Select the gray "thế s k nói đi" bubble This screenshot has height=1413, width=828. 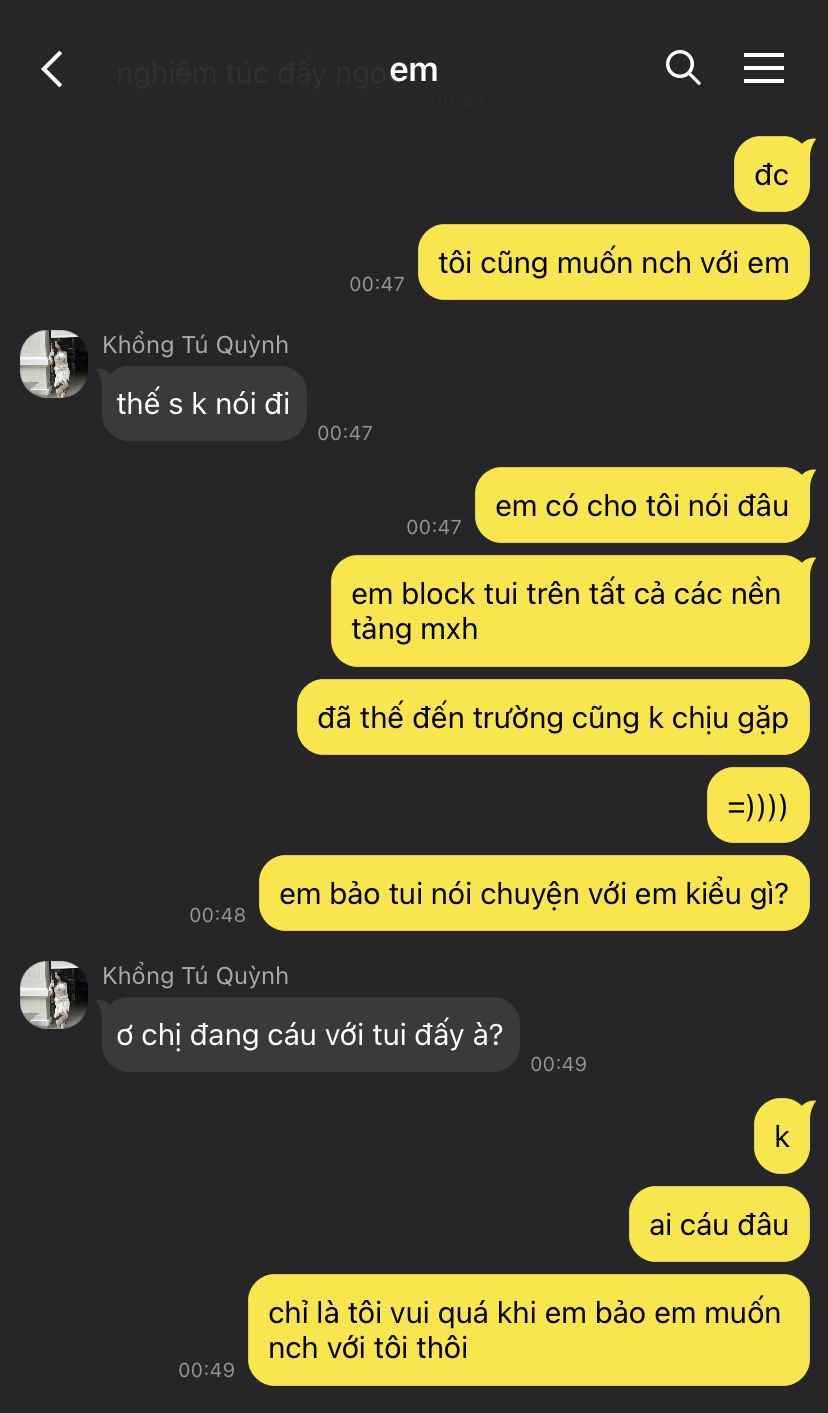[204, 403]
